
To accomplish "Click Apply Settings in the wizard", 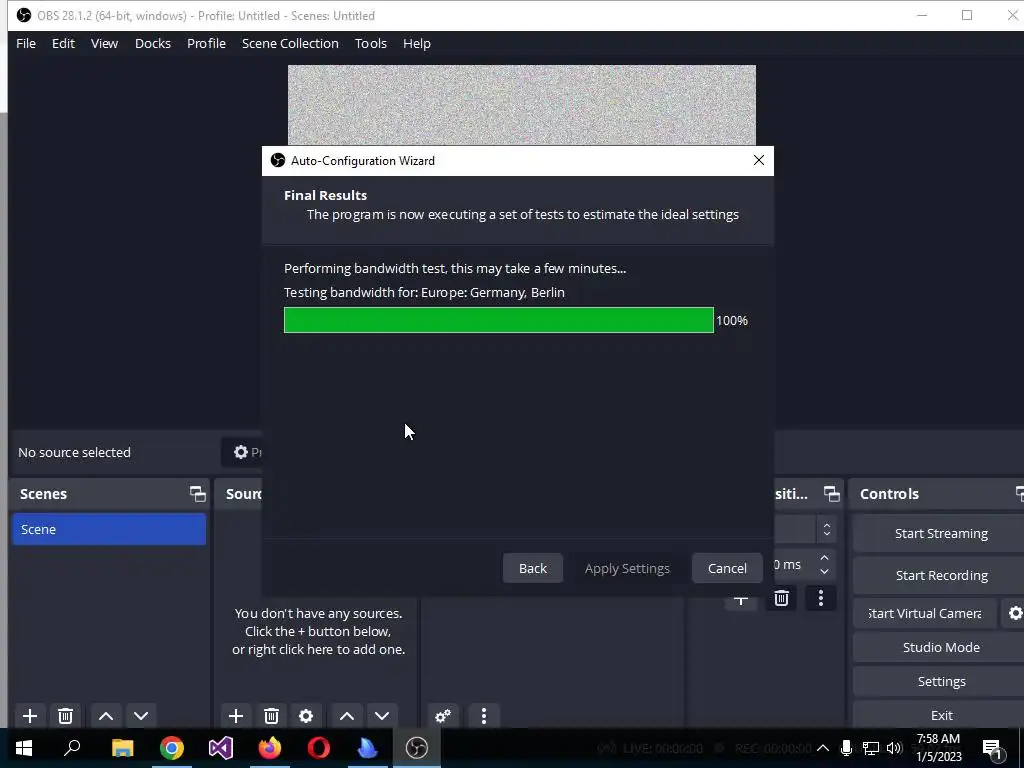I will pyautogui.click(x=627, y=568).
